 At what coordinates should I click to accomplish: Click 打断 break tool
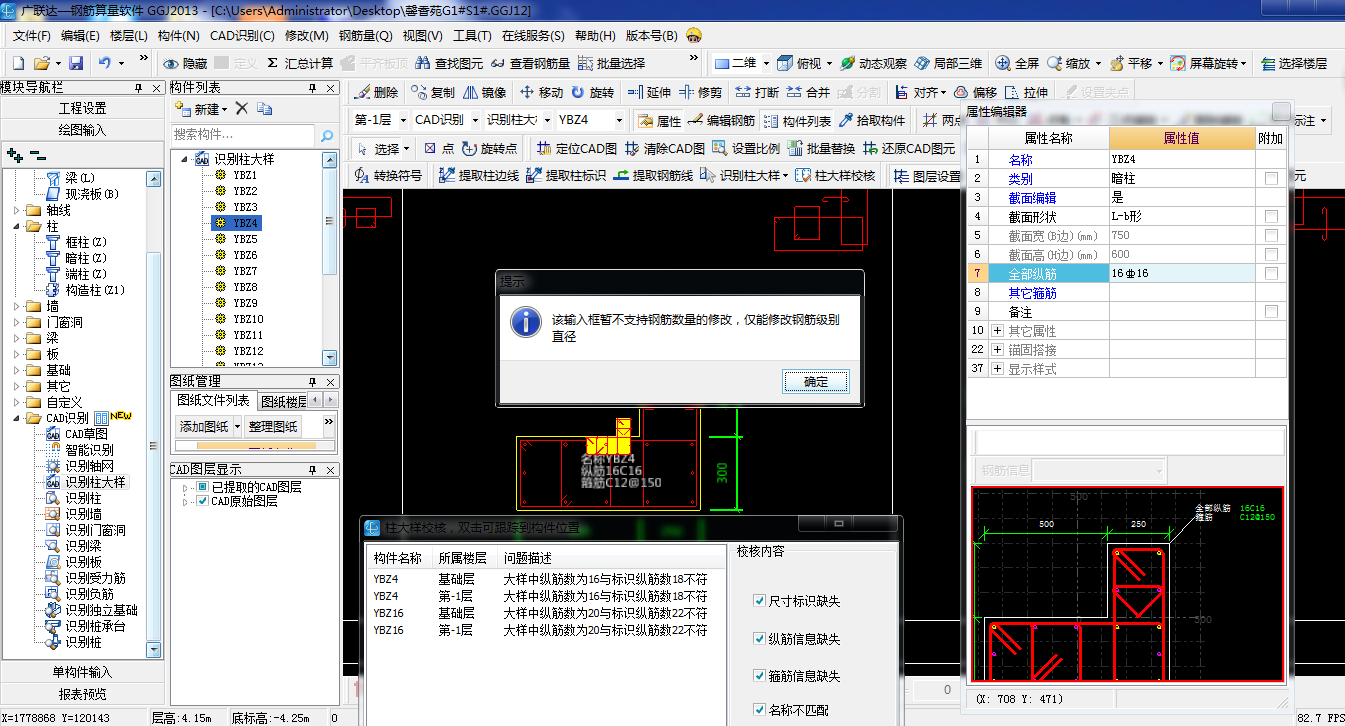pyautogui.click(x=757, y=92)
